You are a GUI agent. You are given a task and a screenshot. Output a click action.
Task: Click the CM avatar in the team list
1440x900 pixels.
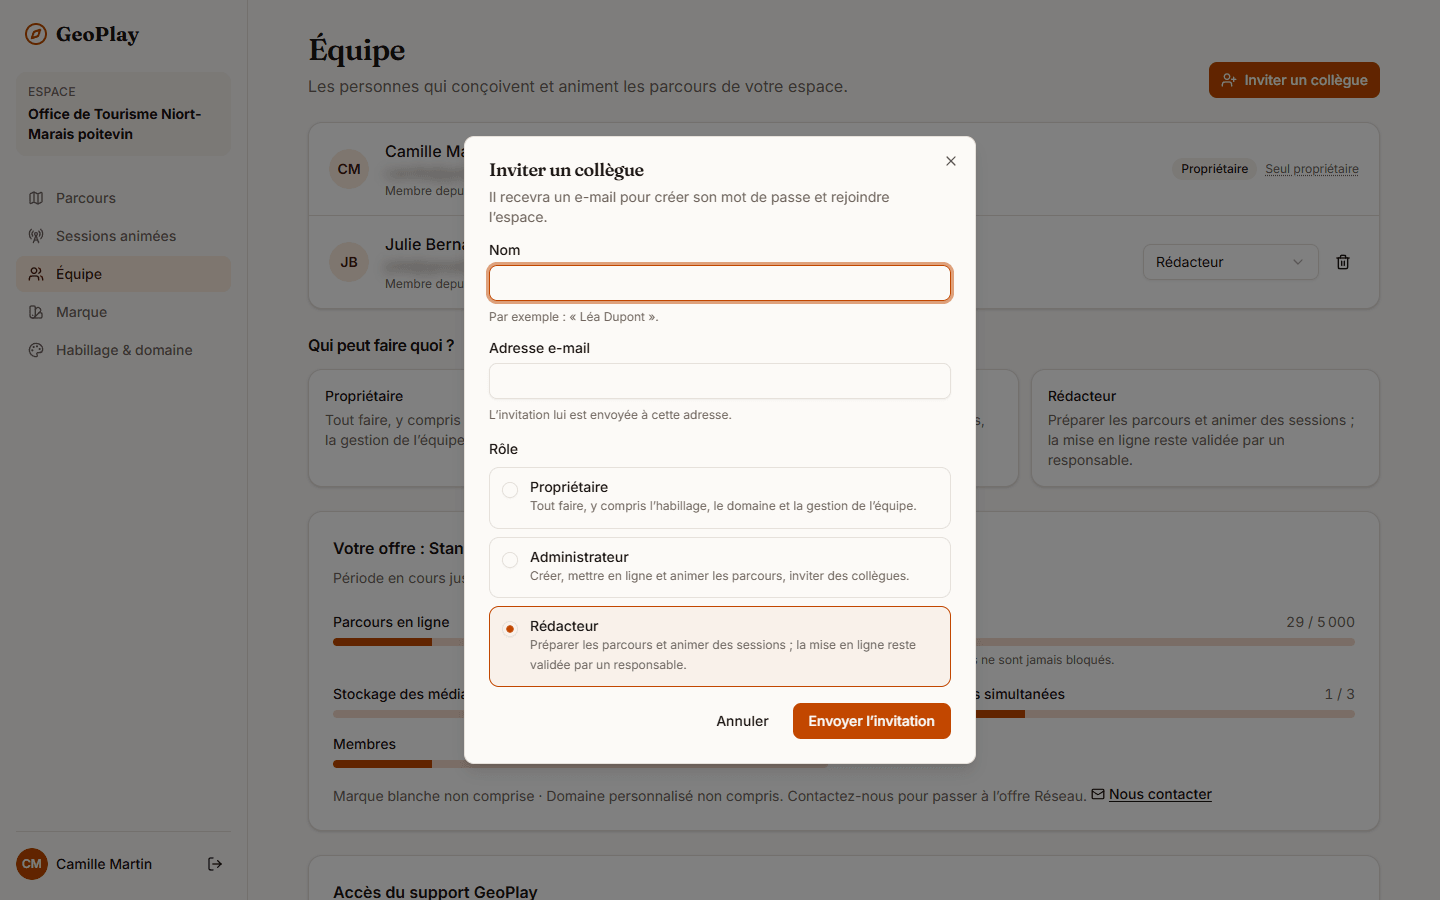point(349,169)
